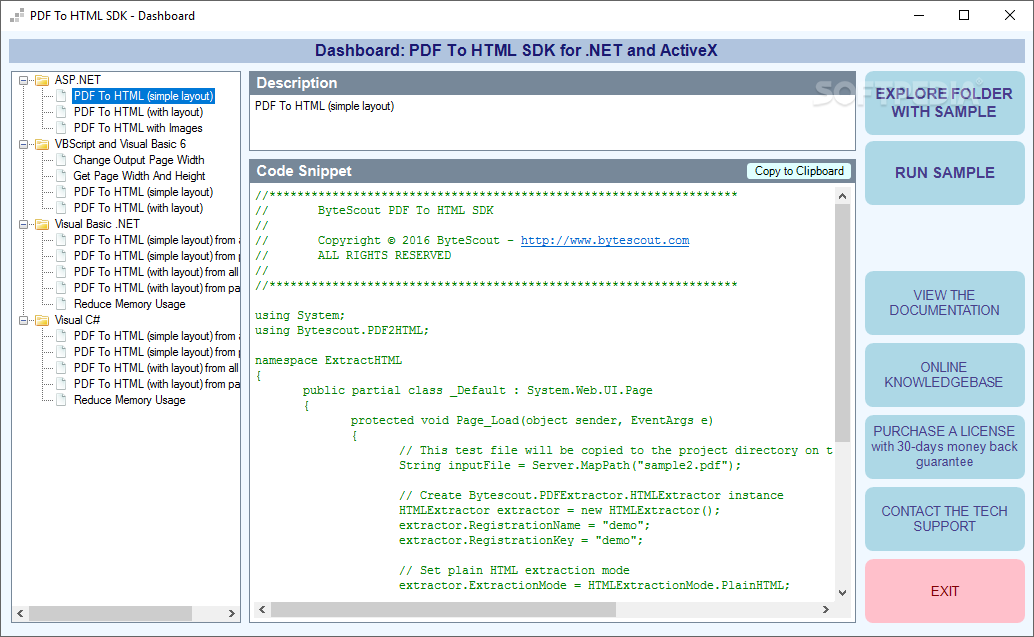This screenshot has width=1034, height=637.
Task: Collapse the Visual C# tree node
Action: 24,320
